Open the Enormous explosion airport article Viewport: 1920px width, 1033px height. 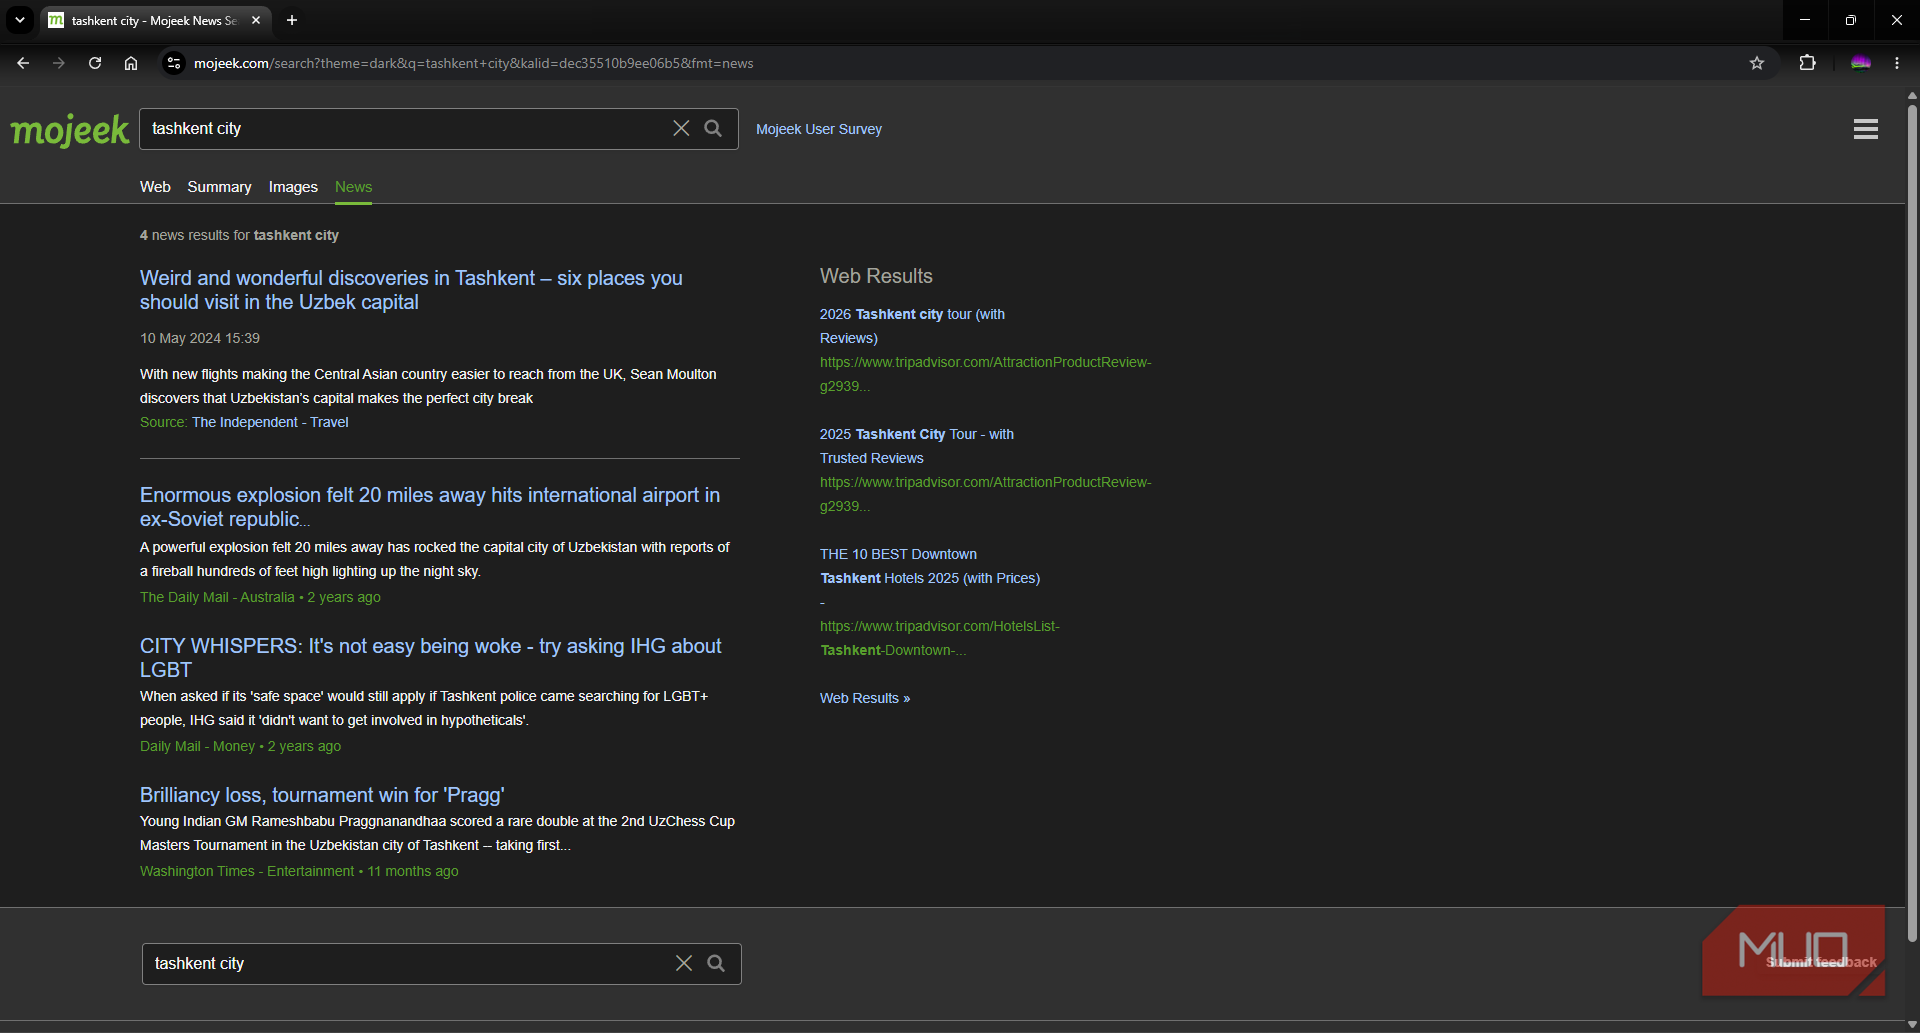[x=430, y=507]
